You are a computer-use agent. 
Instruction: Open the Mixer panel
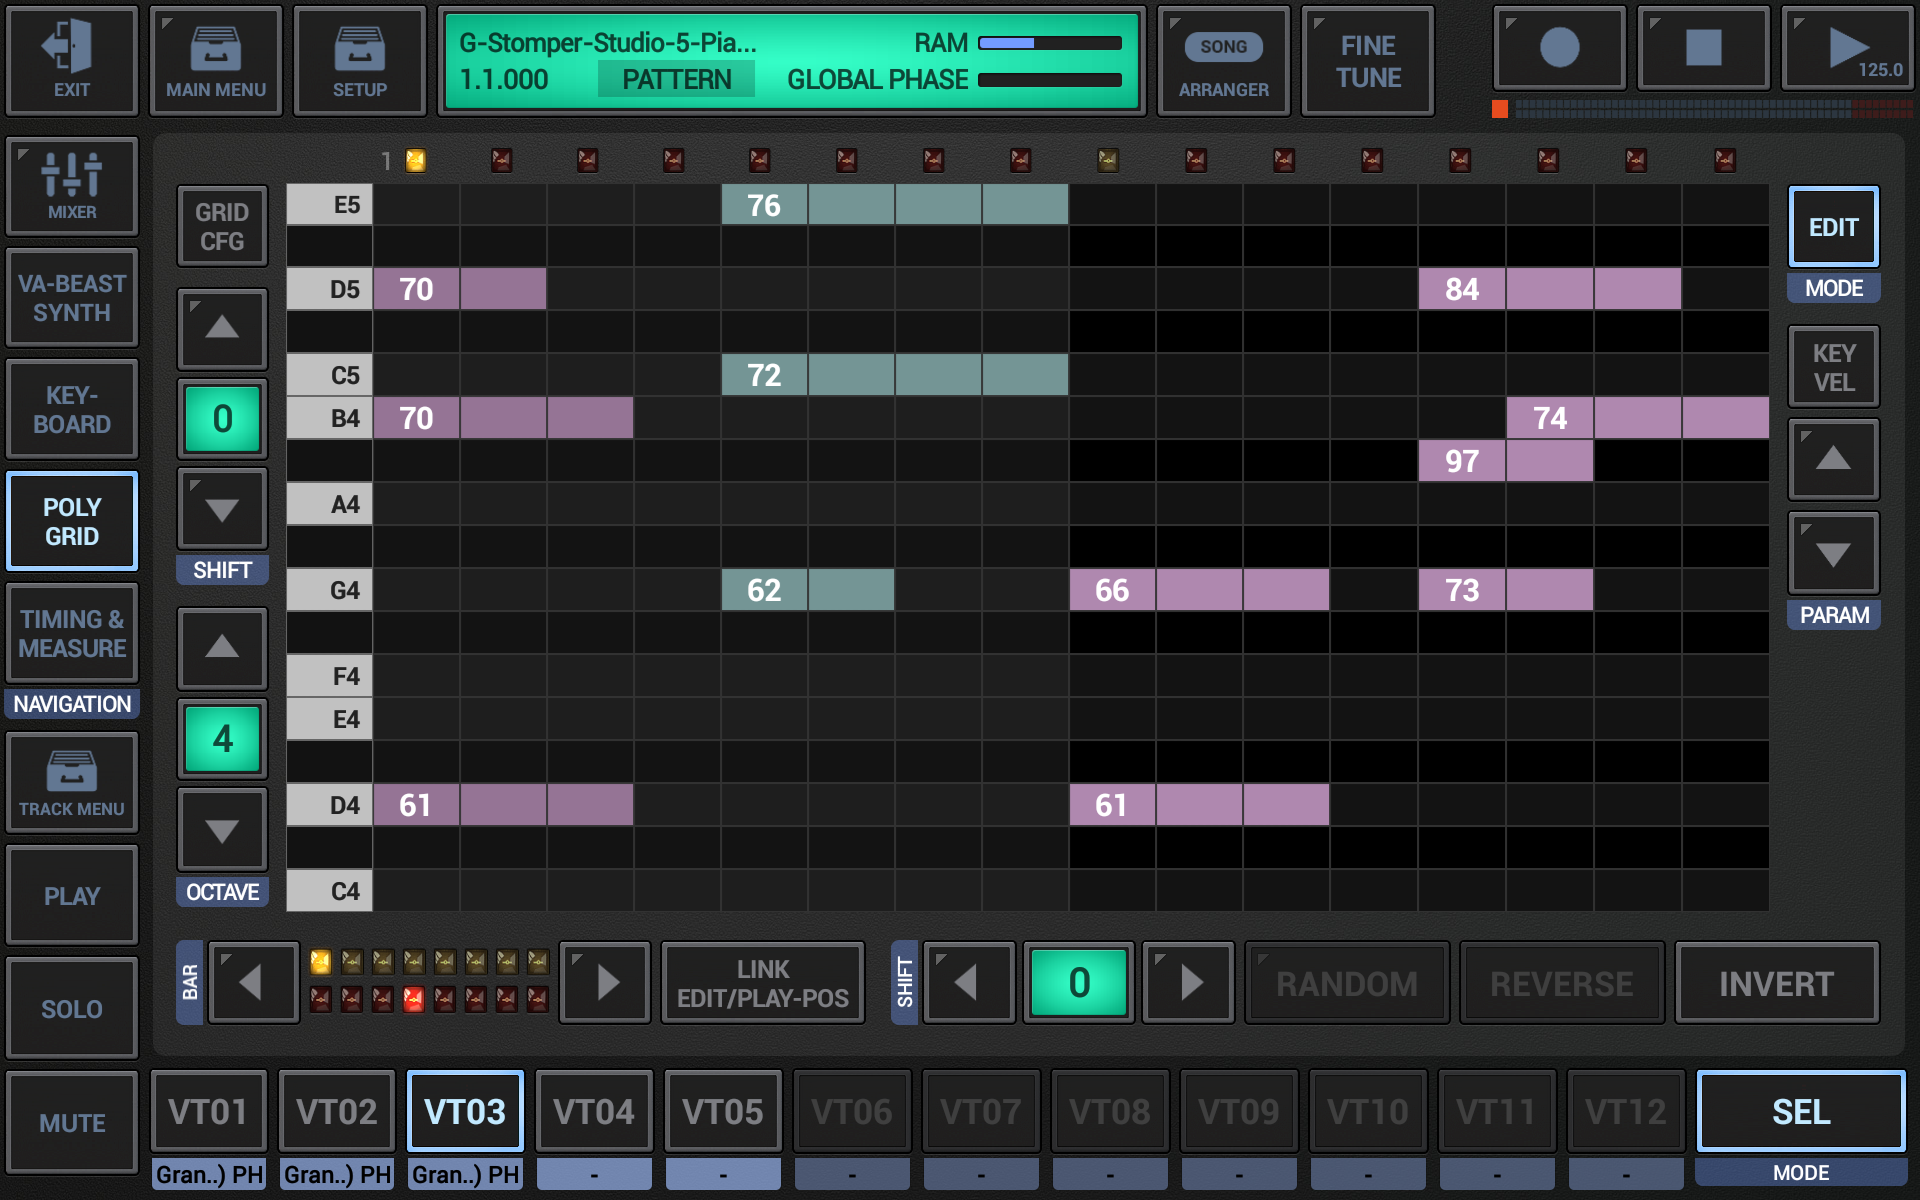point(71,187)
